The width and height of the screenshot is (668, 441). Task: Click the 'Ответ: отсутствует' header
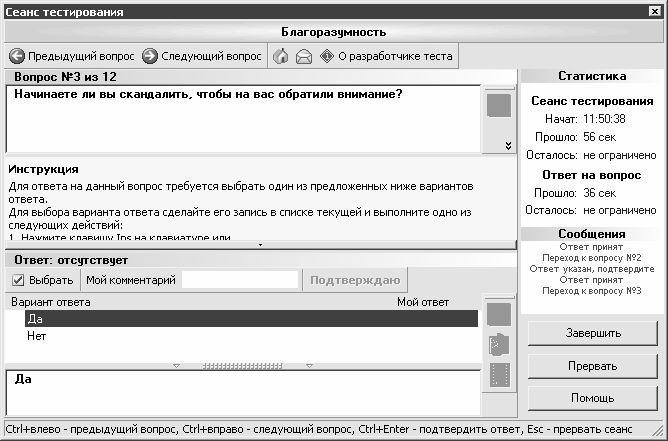(71, 260)
